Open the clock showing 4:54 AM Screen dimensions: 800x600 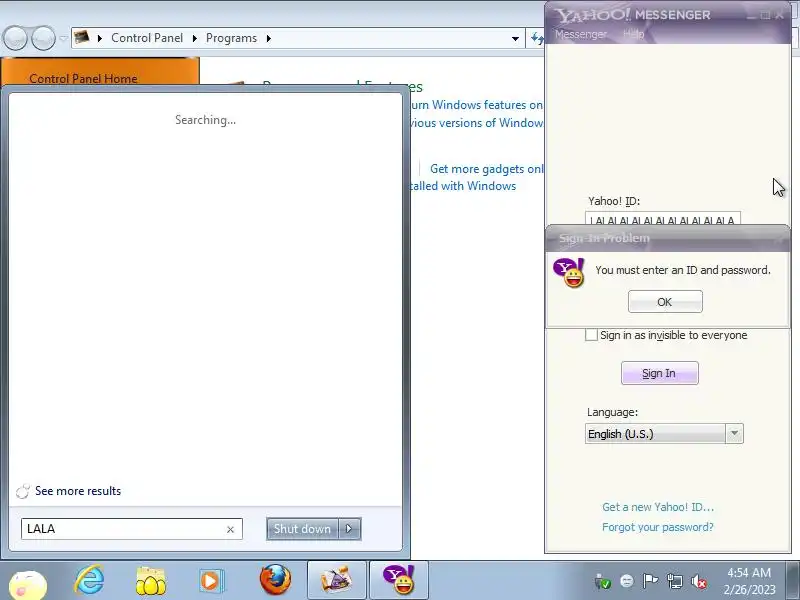coord(749,581)
